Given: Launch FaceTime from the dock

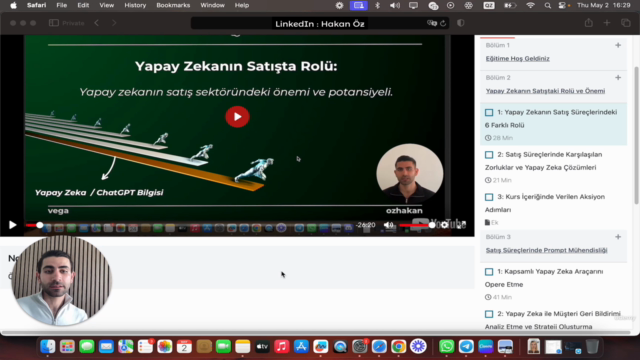Looking at the screenshot, I should [x=223, y=347].
